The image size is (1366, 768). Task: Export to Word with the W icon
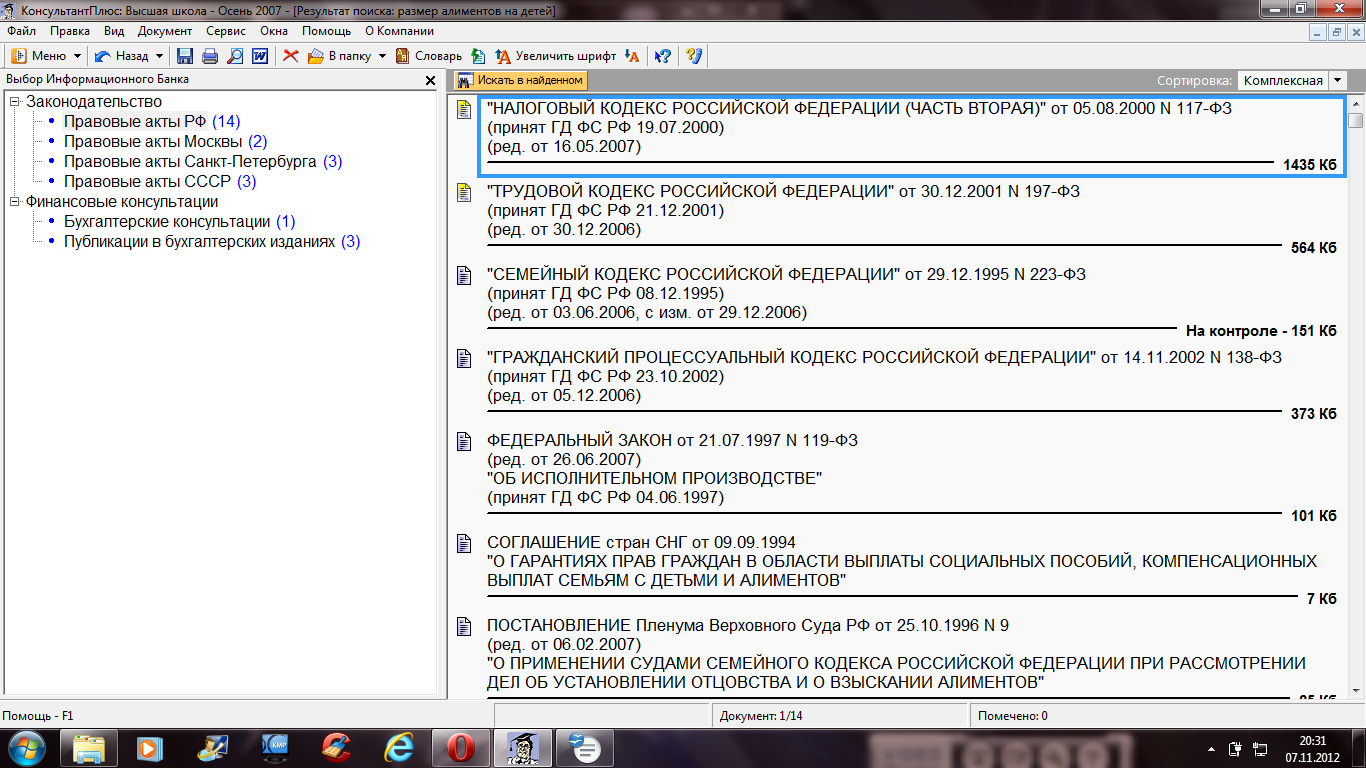[x=259, y=56]
